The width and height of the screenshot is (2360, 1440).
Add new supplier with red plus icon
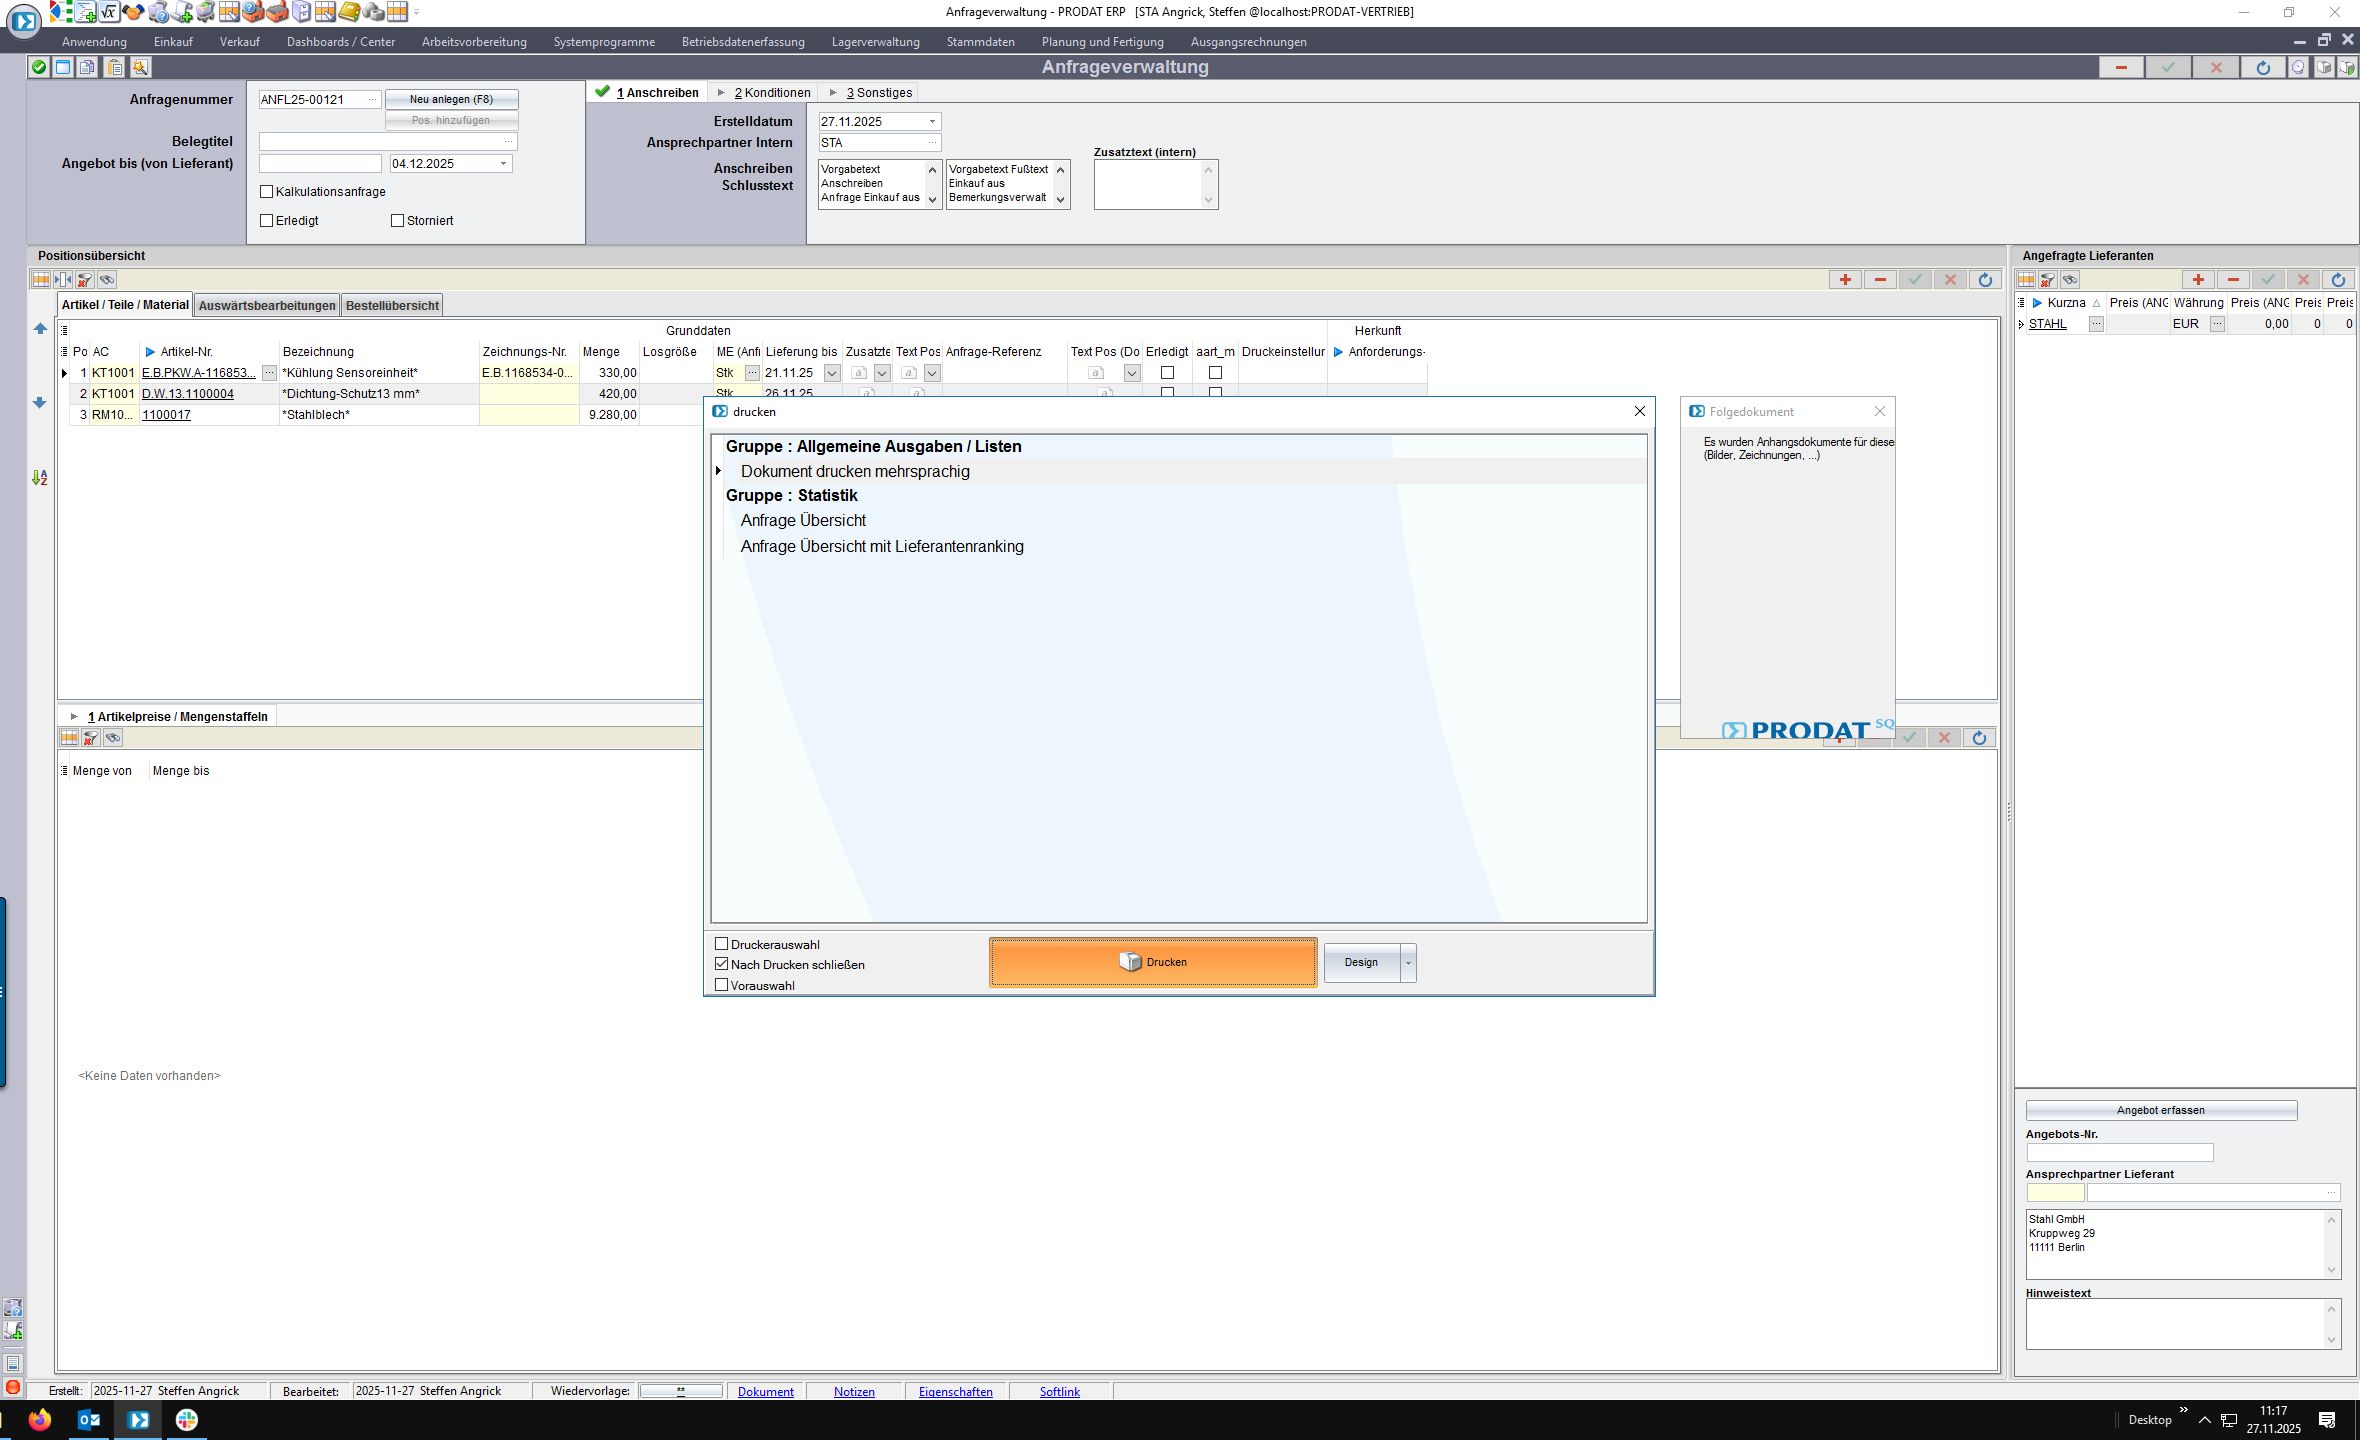click(2198, 280)
